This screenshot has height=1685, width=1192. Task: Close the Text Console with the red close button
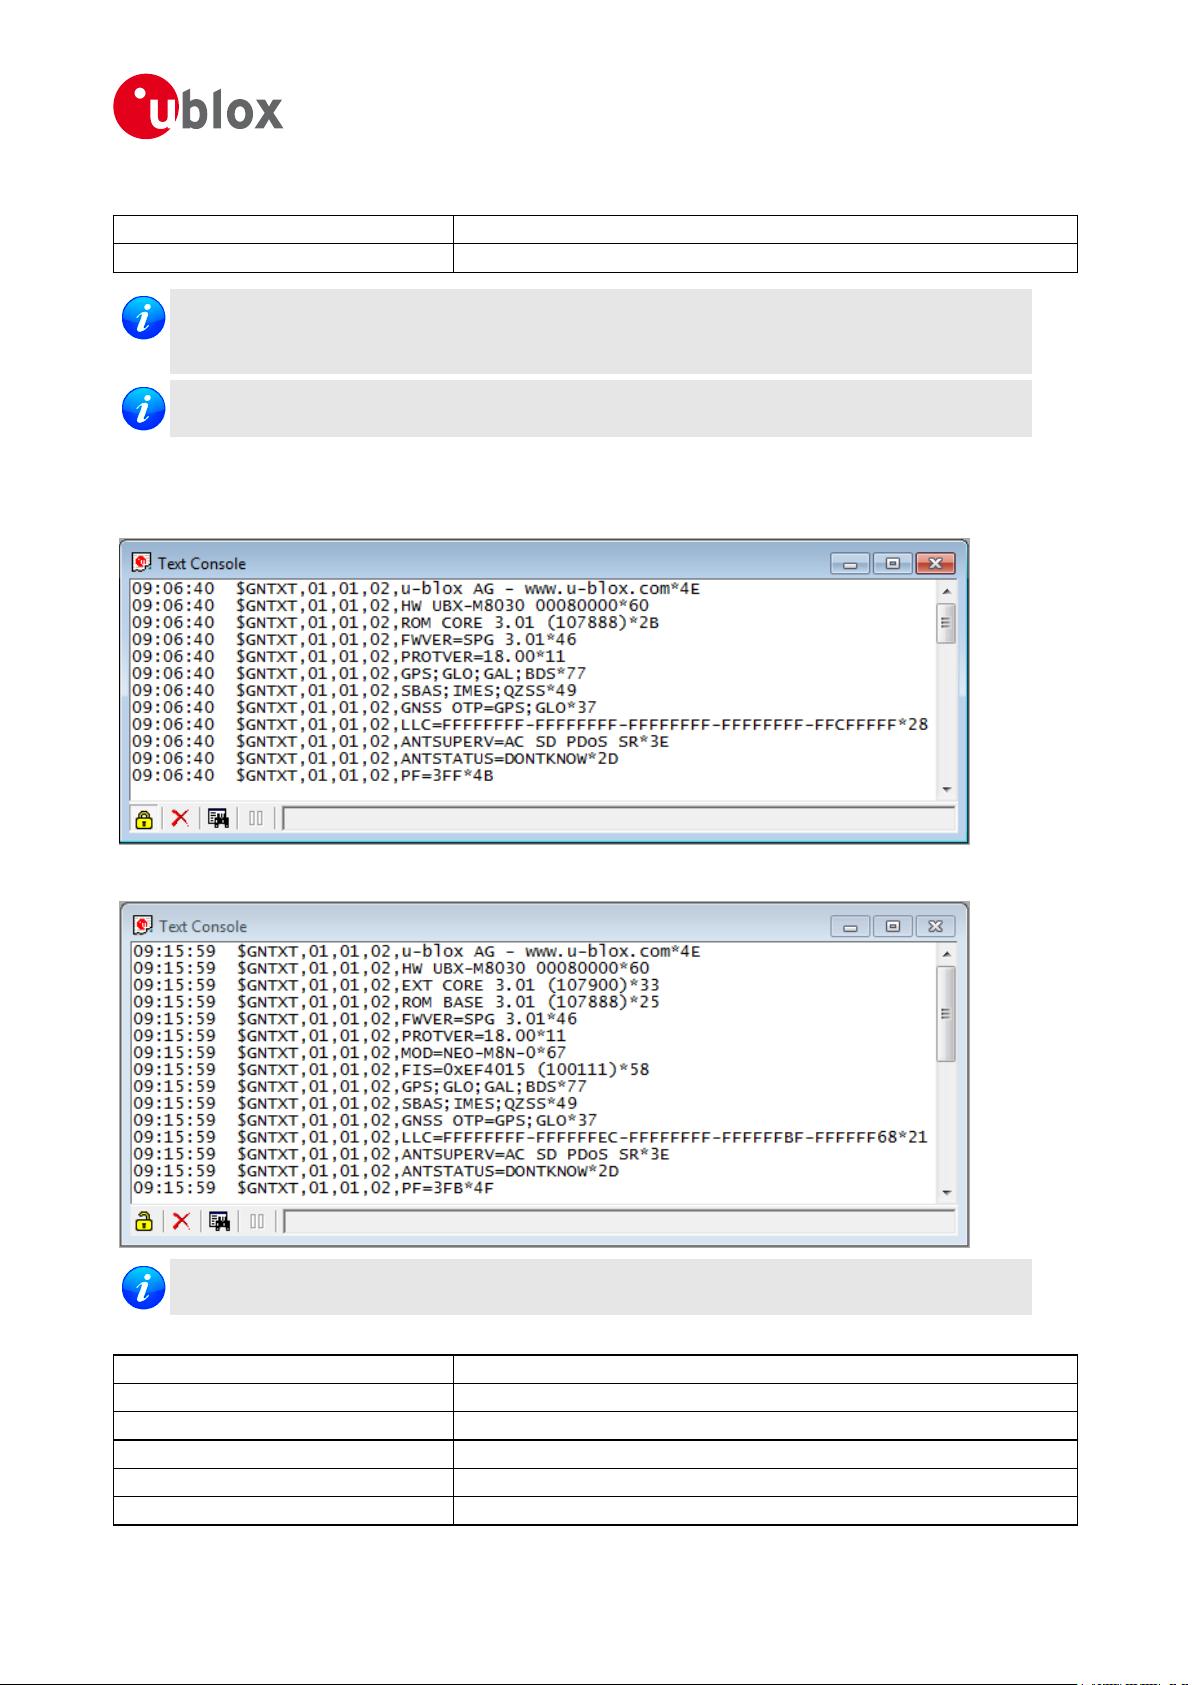click(x=935, y=564)
